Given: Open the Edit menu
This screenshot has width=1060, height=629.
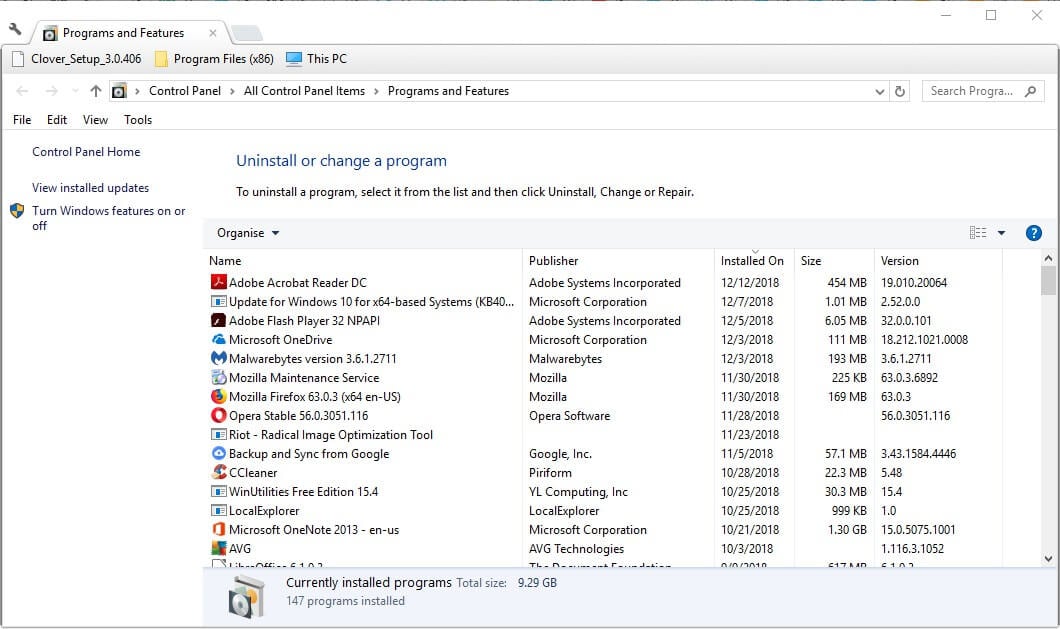Looking at the screenshot, I should (x=57, y=120).
